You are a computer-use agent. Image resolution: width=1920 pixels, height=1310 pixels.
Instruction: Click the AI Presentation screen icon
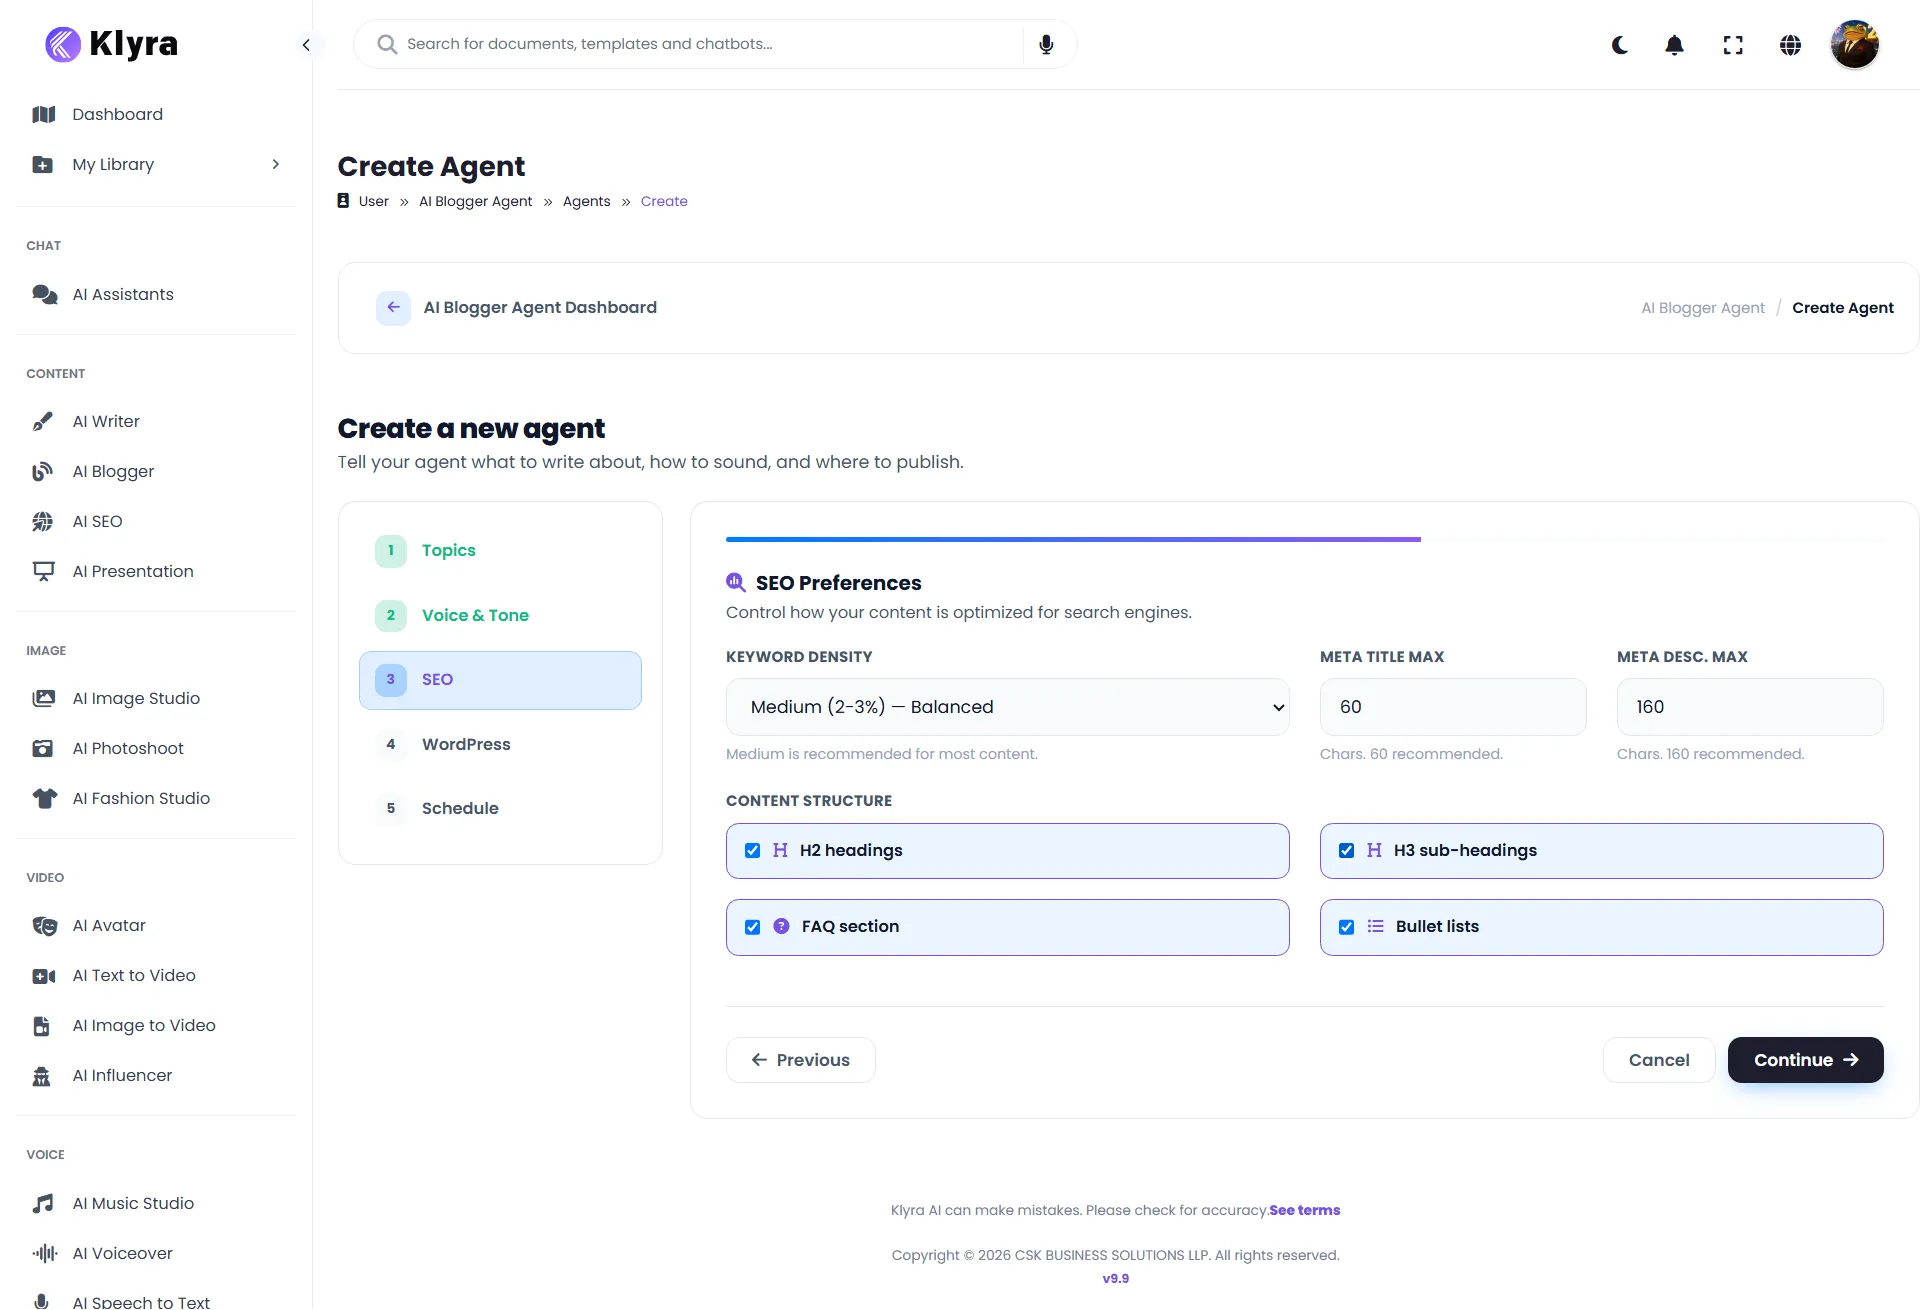43,571
